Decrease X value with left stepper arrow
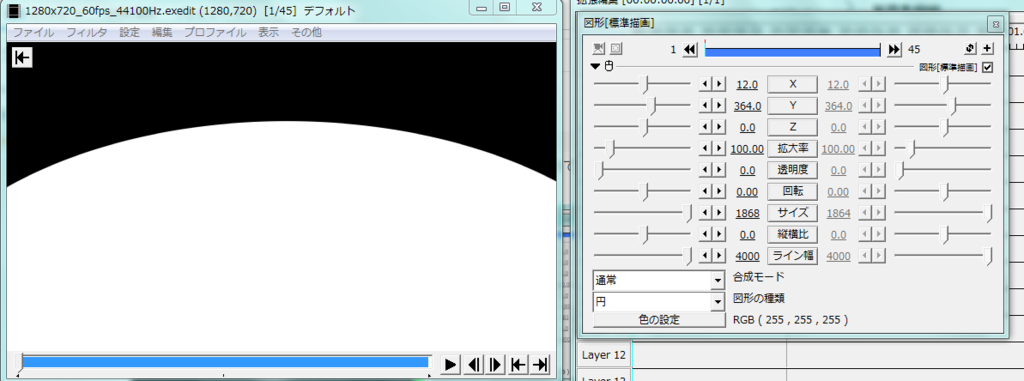This screenshot has width=1024, height=381. [705, 84]
